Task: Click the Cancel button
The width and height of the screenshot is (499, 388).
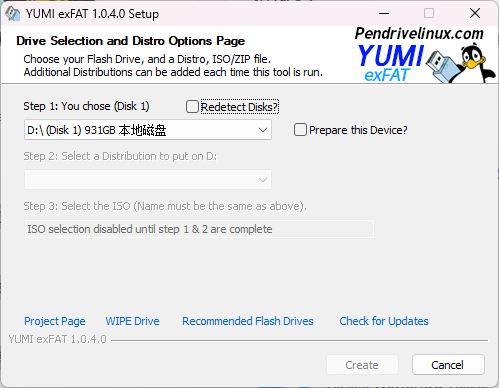Action: [448, 365]
